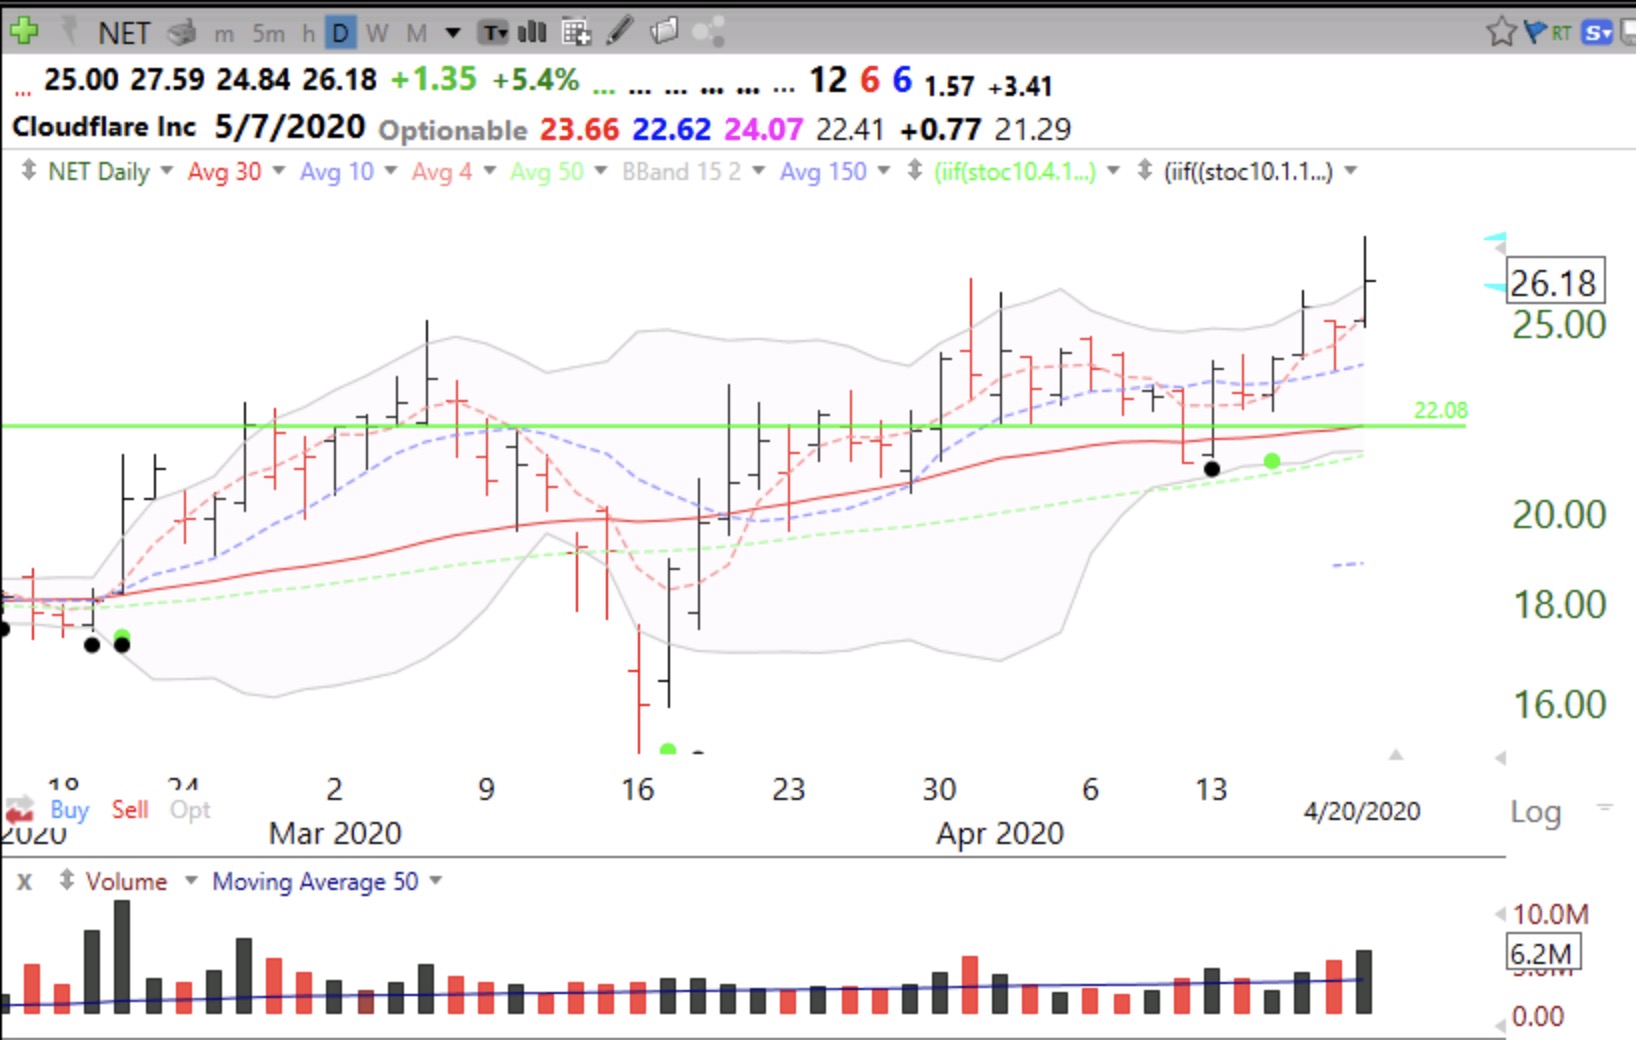Open the green iif(stoc10.4.1...) dropdown arrow
Viewport: 1636px width, 1040px height.
coord(1113,171)
